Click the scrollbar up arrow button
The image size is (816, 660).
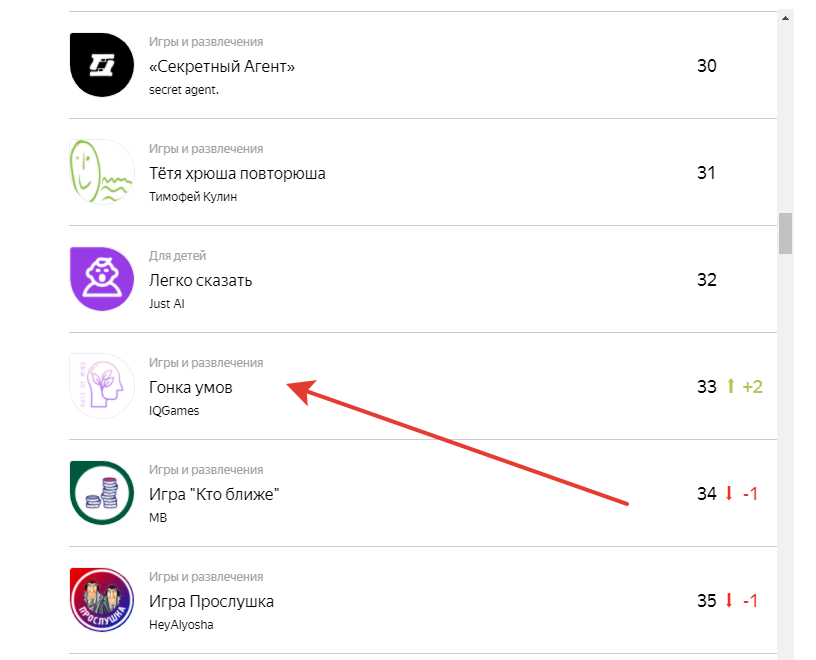(x=785, y=18)
